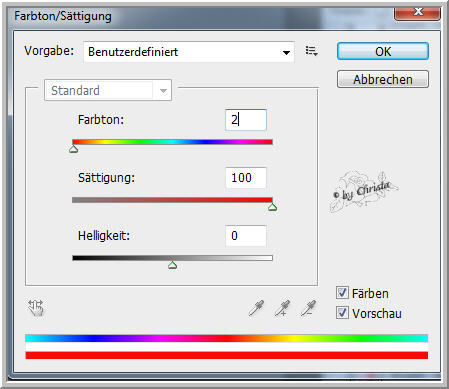Image resolution: width=449 pixels, height=389 pixels.
Task: Confirm with the OK button
Action: 383,51
